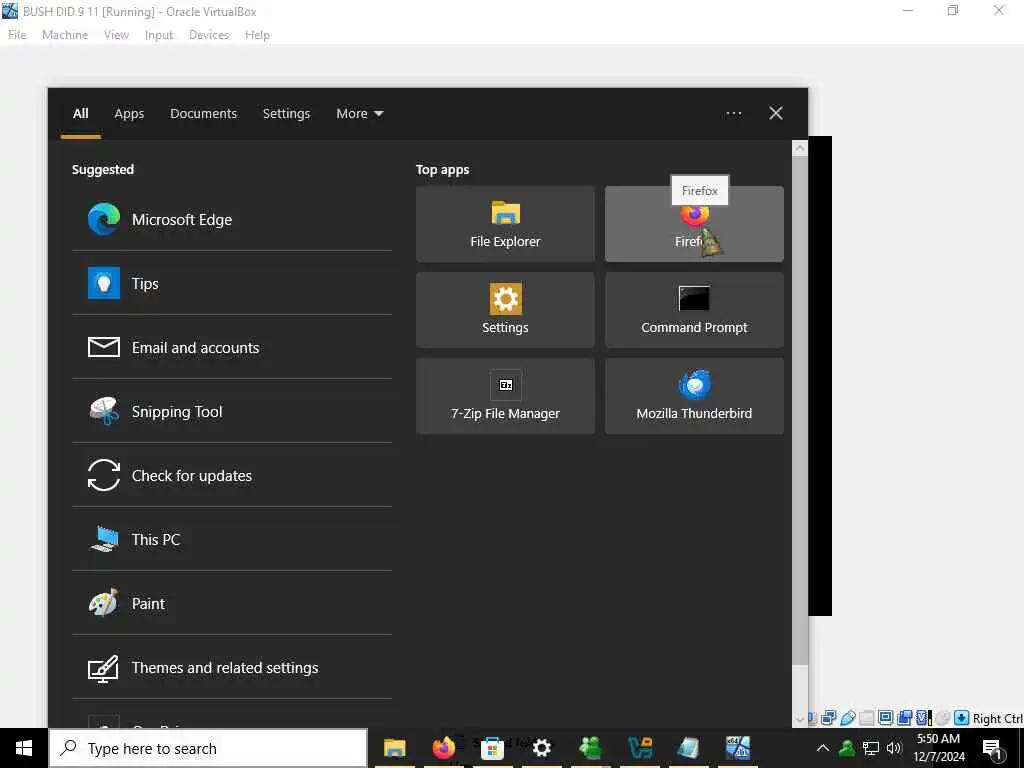Click the VirtualBox shared folders status icon
1024x768 pixels.
866,718
